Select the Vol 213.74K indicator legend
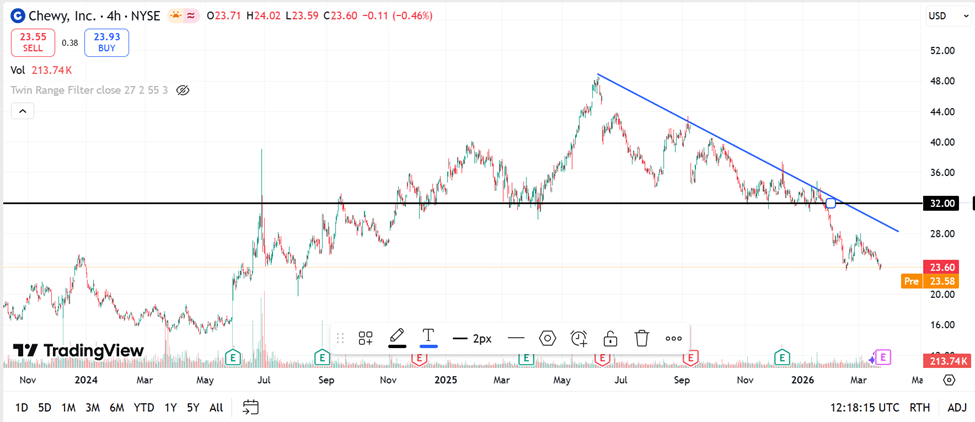975x422 pixels. click(40, 71)
